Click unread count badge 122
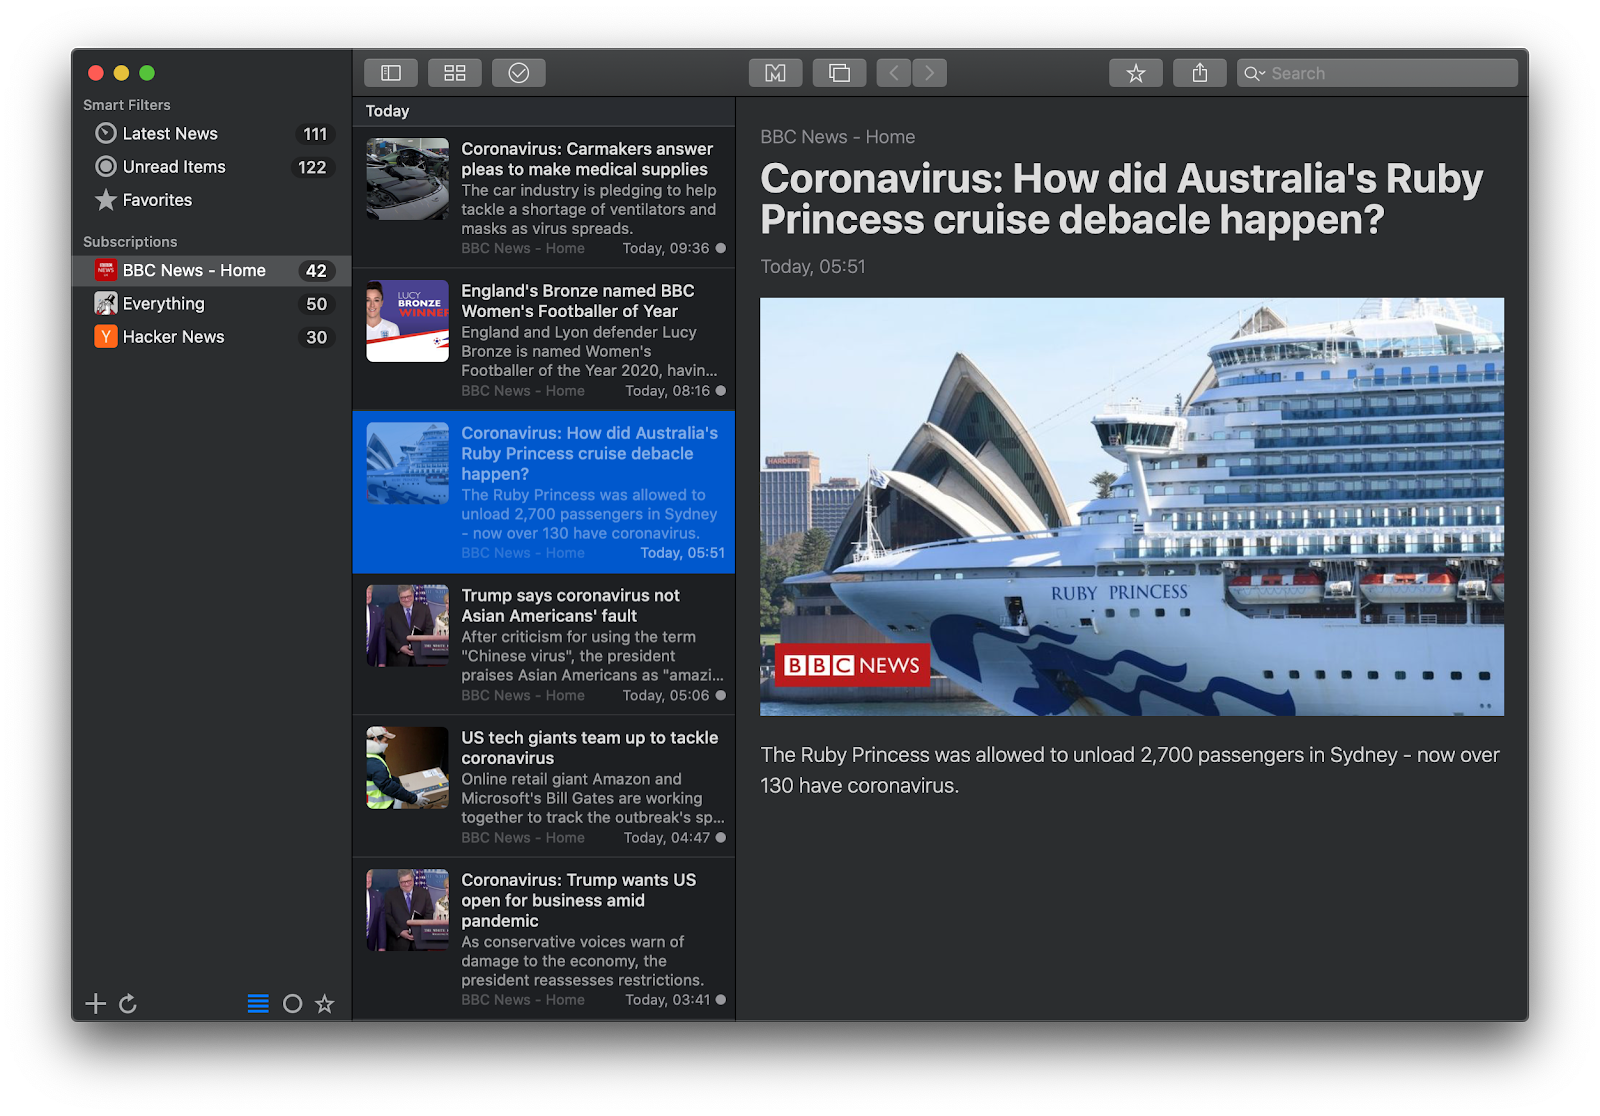Viewport: 1600px width, 1116px height. point(313,167)
